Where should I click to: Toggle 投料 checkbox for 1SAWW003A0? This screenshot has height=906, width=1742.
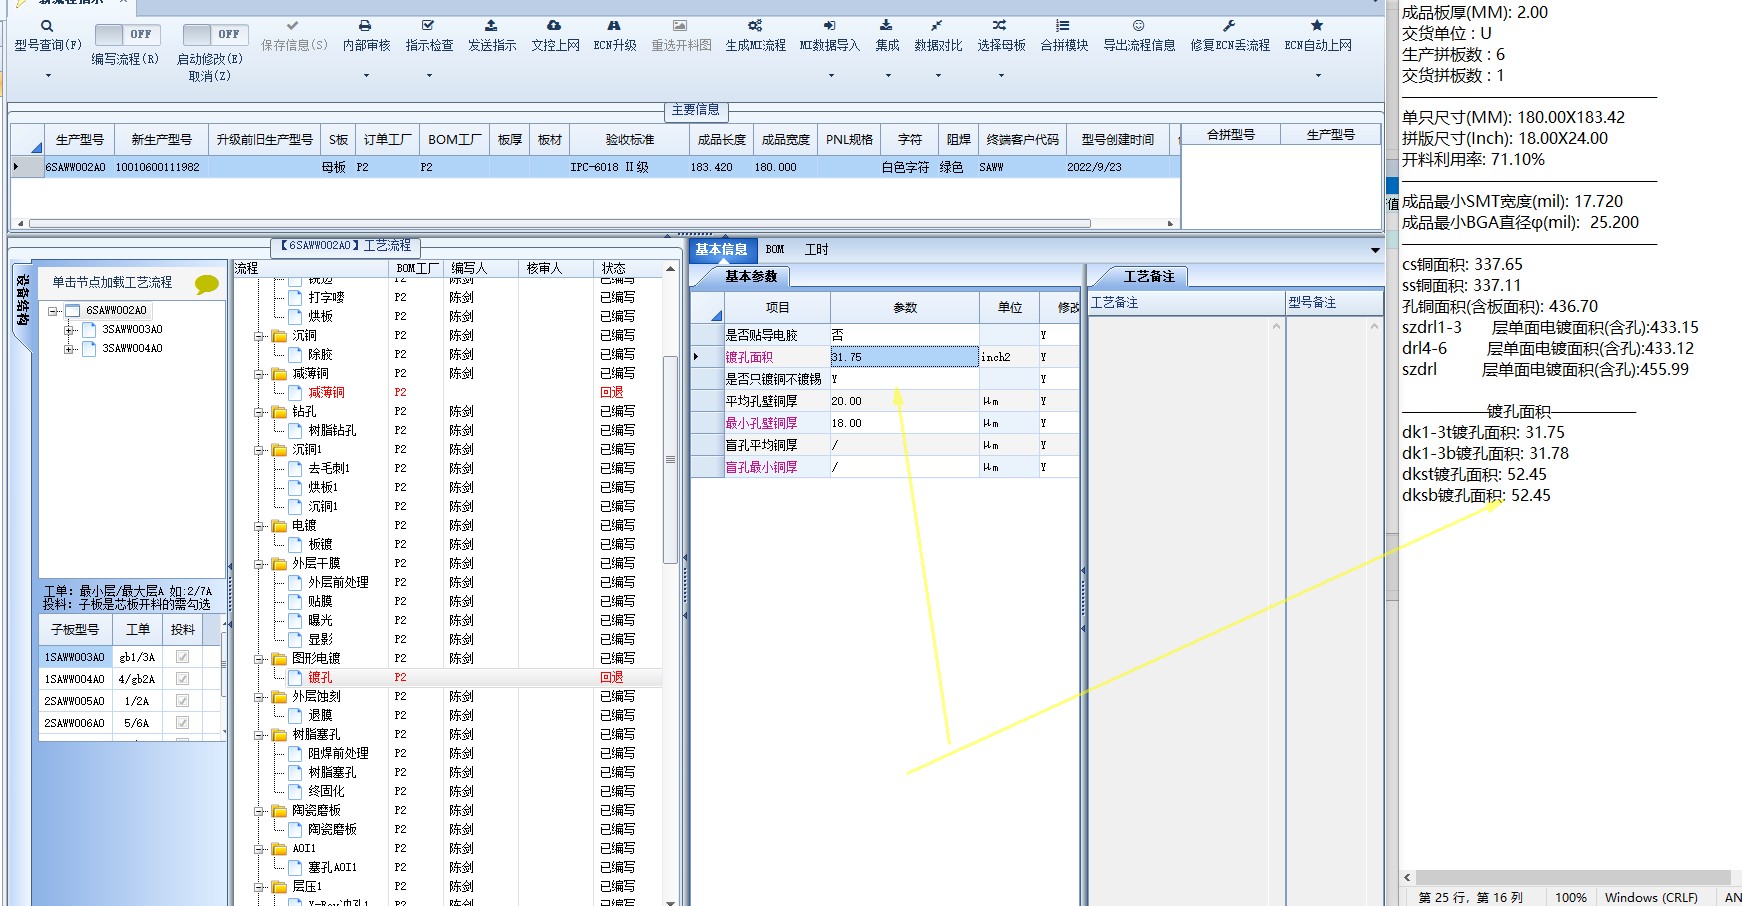point(182,657)
